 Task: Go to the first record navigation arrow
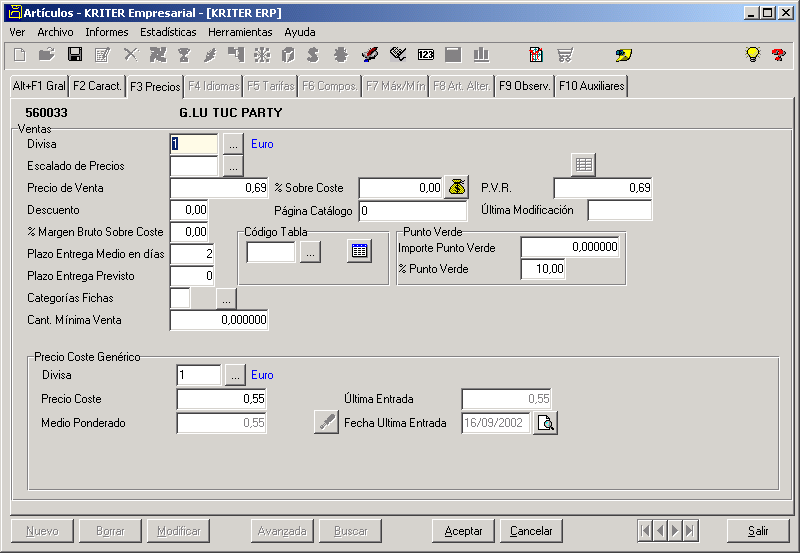click(645, 531)
